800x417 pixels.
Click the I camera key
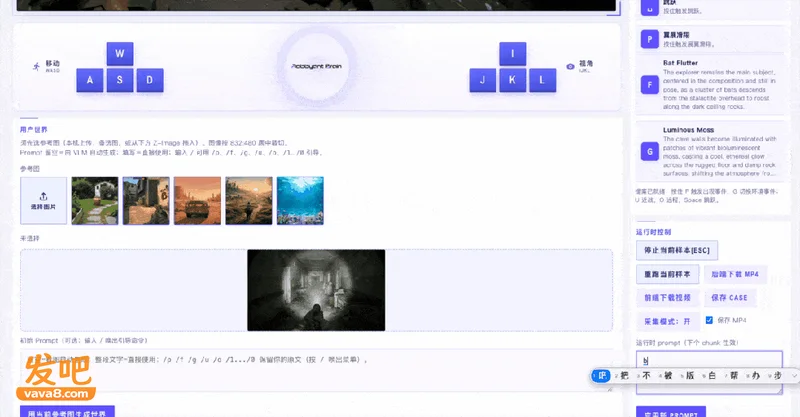click(513, 54)
